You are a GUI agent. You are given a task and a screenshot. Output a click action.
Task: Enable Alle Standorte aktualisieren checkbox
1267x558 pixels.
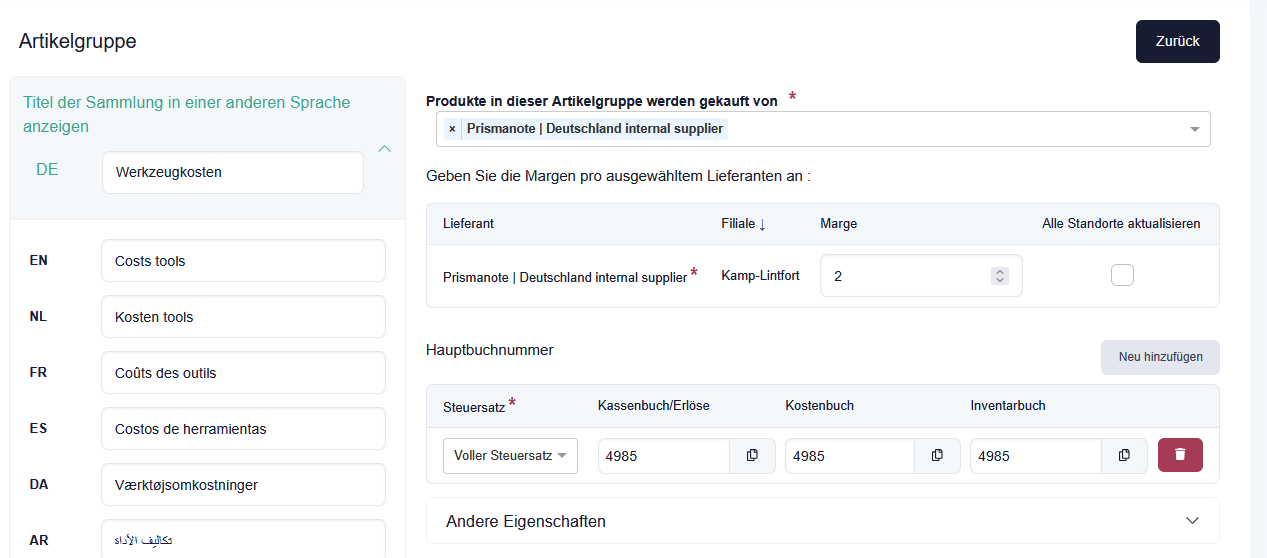1122,275
